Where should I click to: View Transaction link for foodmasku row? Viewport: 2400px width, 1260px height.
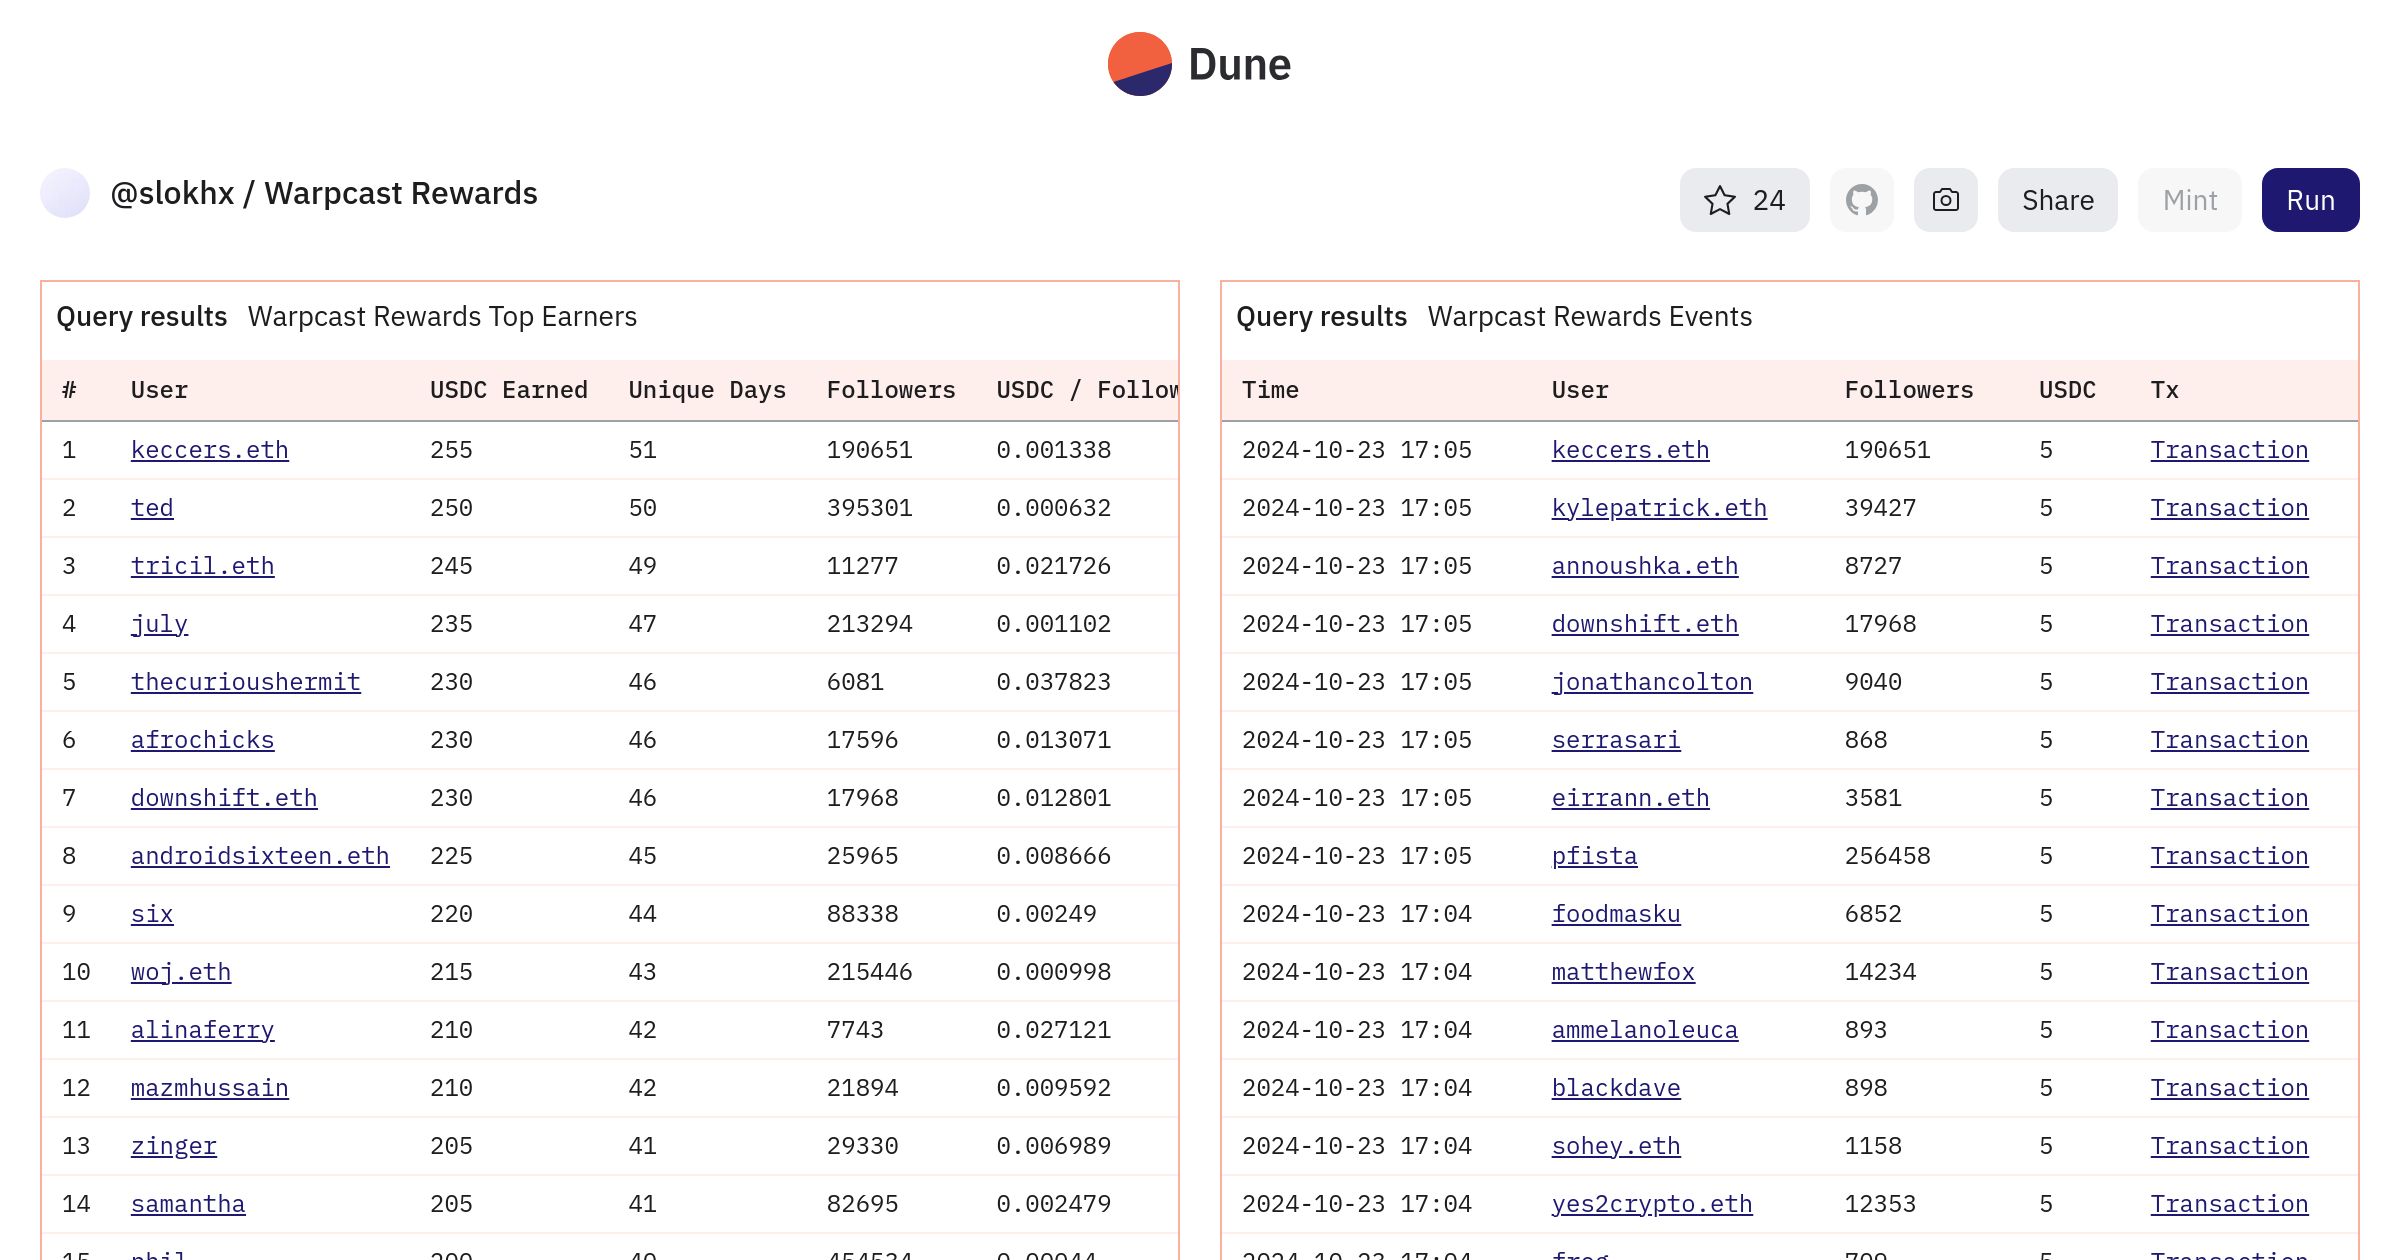pyautogui.click(x=2229, y=914)
